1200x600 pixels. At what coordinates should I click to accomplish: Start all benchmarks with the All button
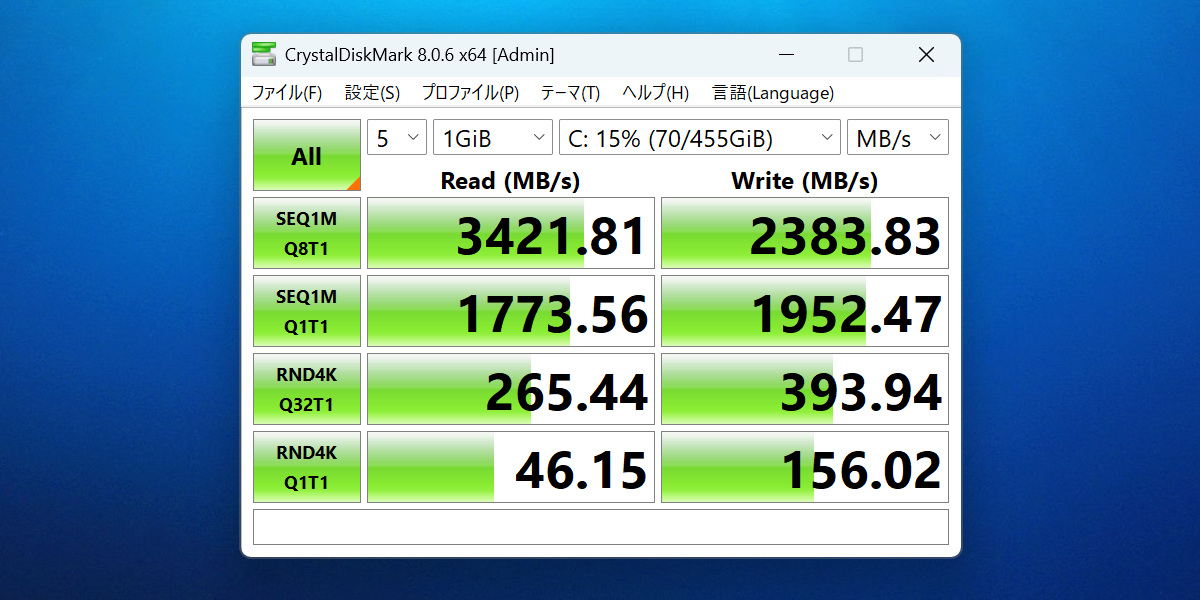pos(306,156)
